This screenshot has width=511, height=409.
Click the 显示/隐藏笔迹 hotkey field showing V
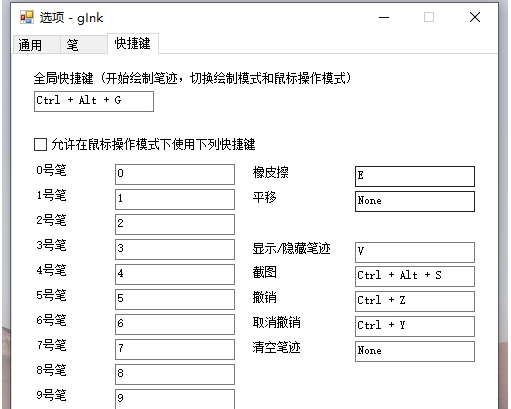(x=415, y=252)
